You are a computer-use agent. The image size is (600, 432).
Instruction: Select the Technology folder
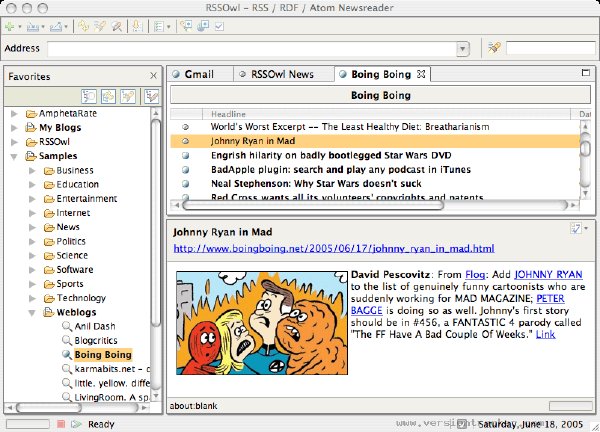[x=81, y=298]
